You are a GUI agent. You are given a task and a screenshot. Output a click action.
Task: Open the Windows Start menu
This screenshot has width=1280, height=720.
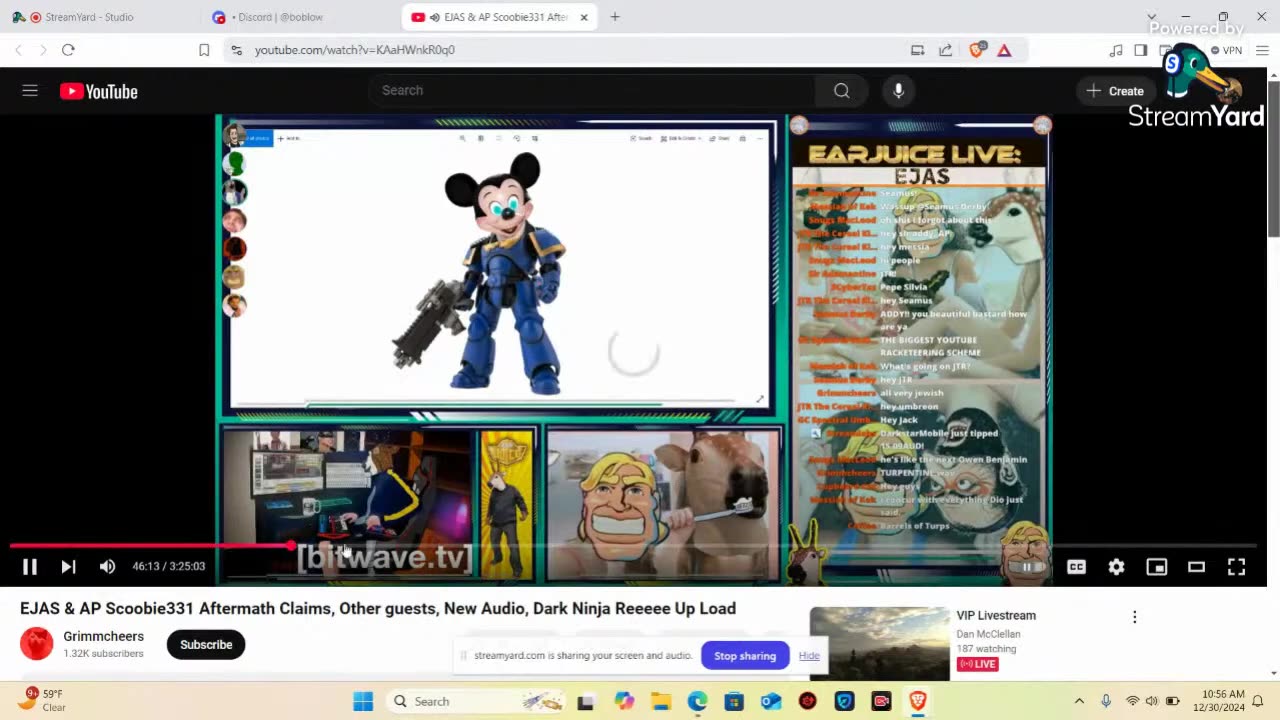(363, 701)
